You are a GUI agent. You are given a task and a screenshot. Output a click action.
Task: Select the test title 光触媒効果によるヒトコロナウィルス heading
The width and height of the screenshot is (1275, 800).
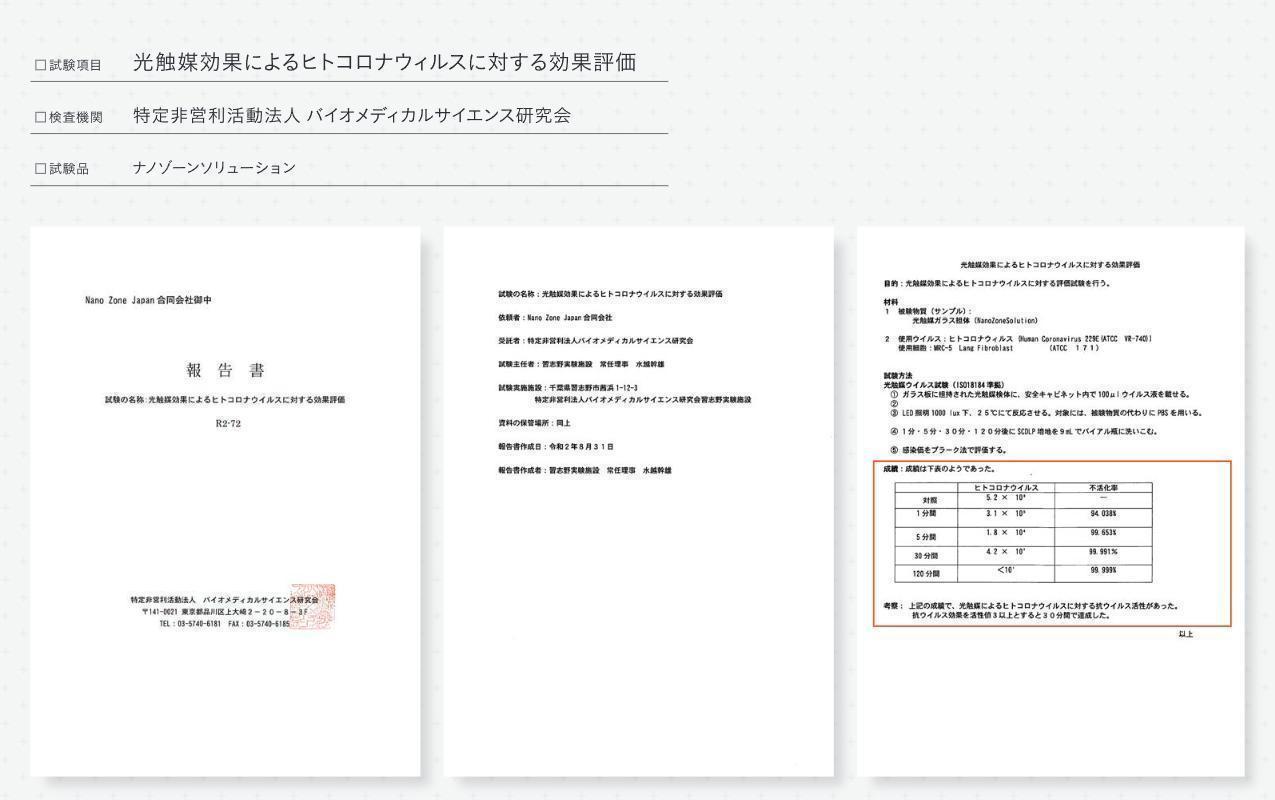tap(384, 62)
